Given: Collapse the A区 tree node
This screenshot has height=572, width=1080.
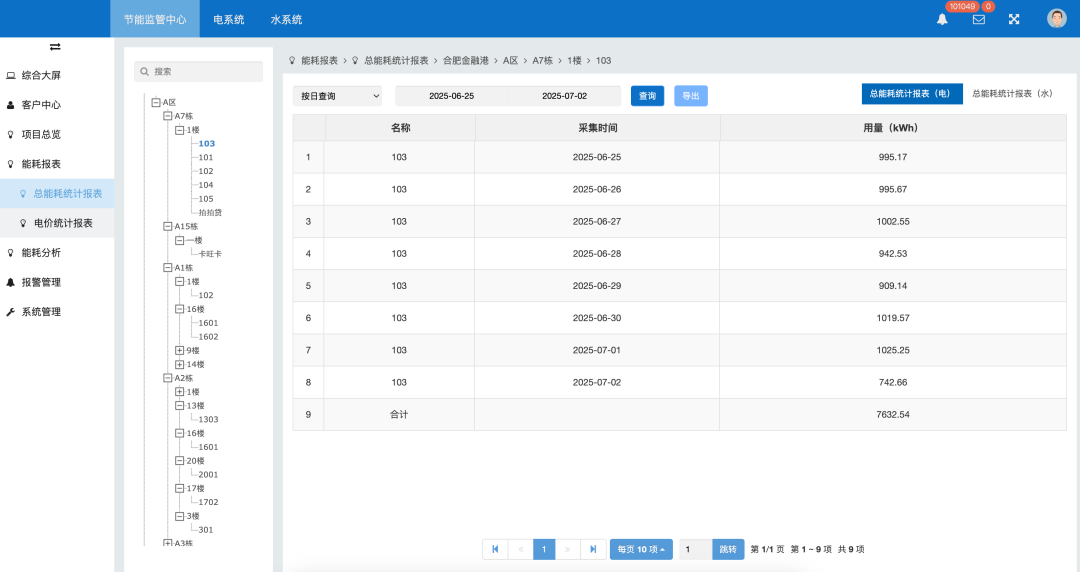Looking at the screenshot, I should pos(156,102).
